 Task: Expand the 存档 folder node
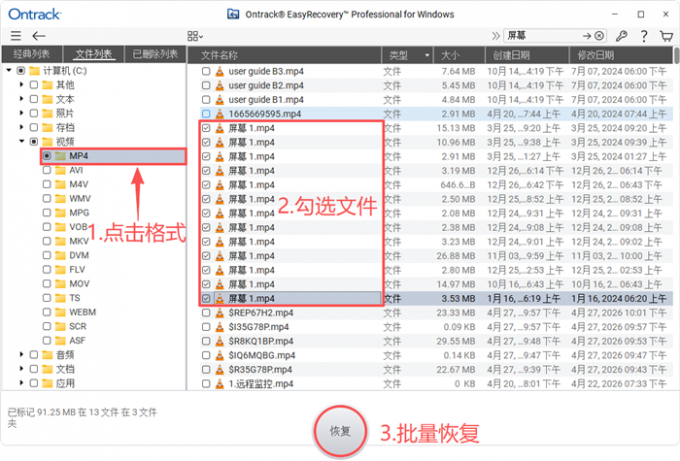[x=21, y=127]
